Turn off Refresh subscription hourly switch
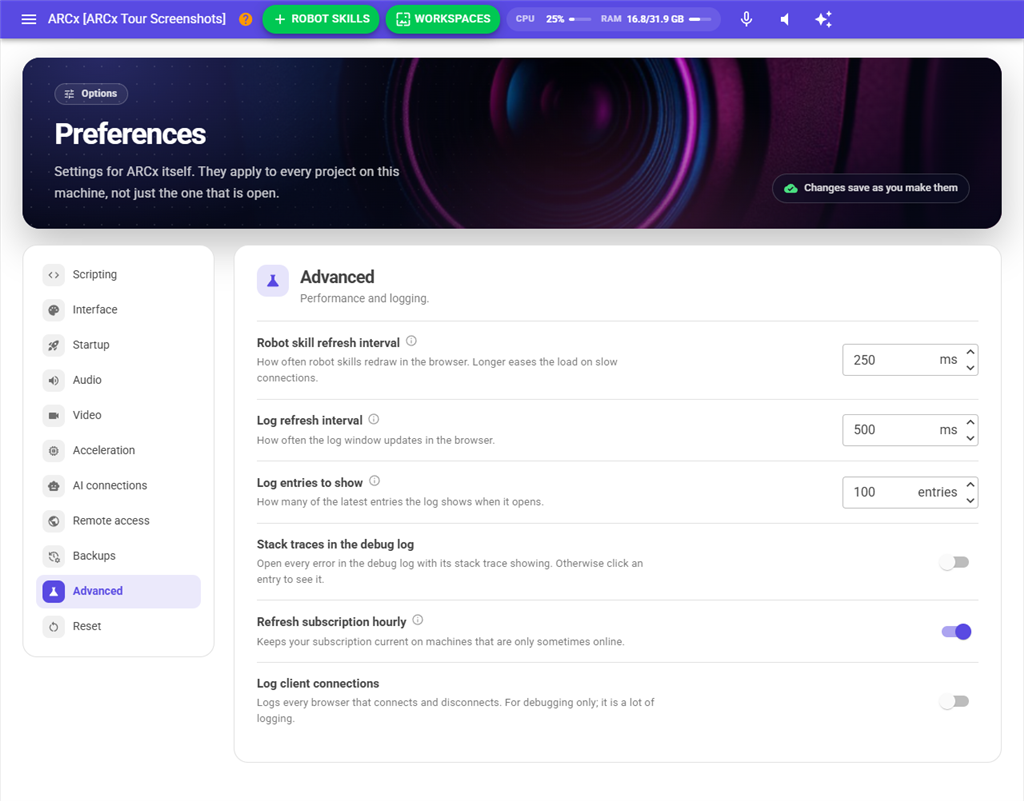Screen dimensions: 1024x801 click(956, 631)
